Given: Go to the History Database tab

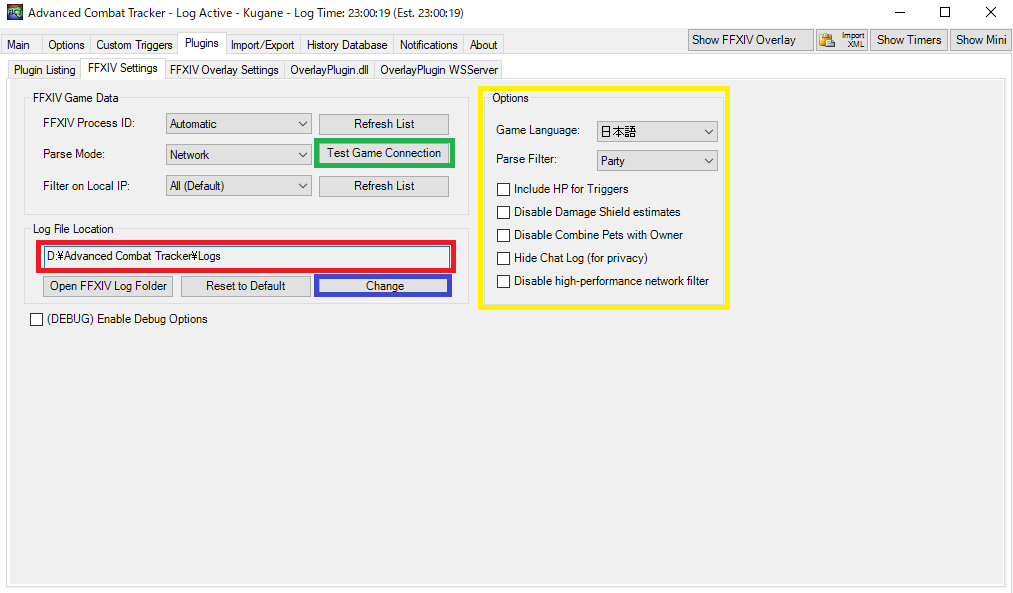Looking at the screenshot, I should tap(347, 45).
